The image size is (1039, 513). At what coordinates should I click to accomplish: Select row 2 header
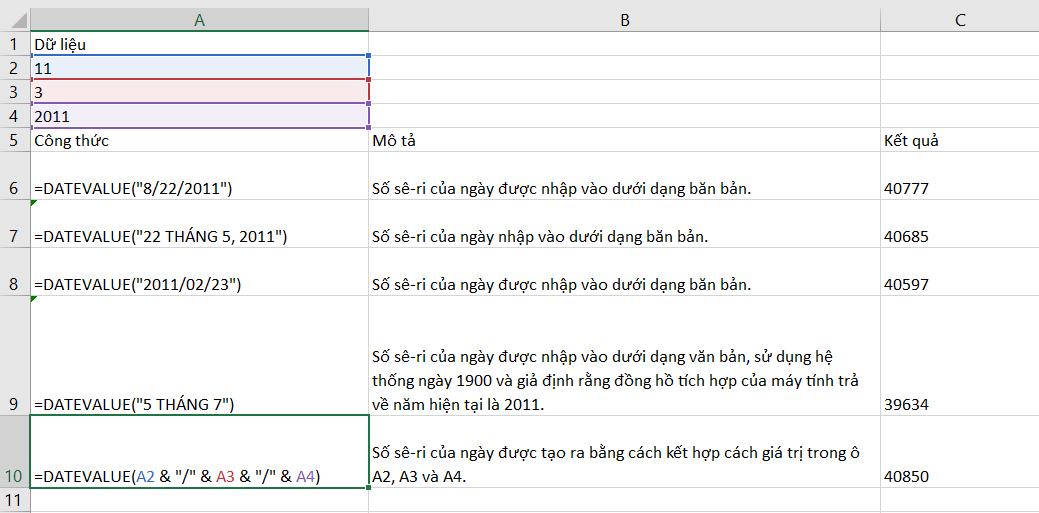[x=15, y=68]
